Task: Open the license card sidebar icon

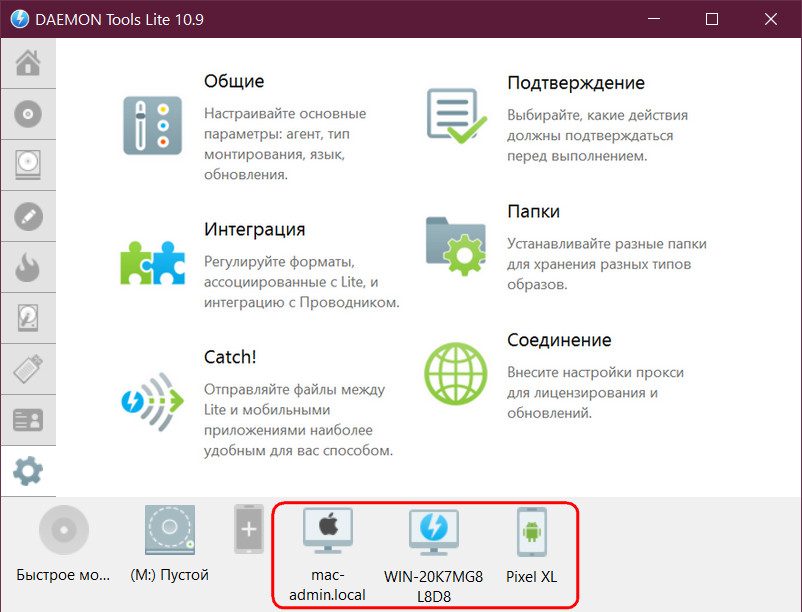Action: pos(28,420)
